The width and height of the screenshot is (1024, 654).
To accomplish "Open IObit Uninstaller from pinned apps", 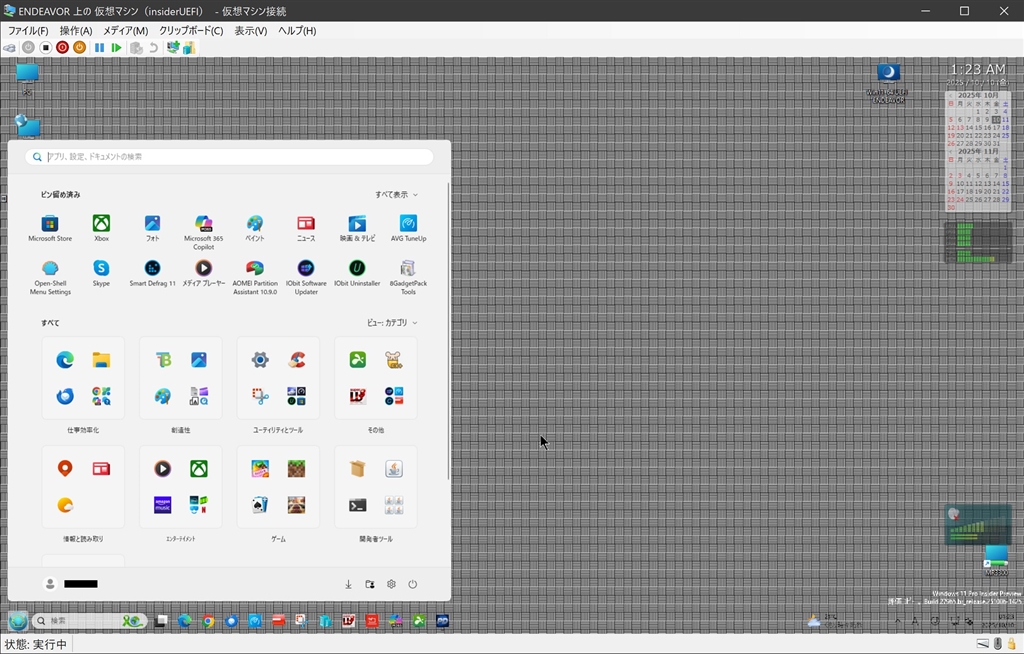I will tap(357, 269).
